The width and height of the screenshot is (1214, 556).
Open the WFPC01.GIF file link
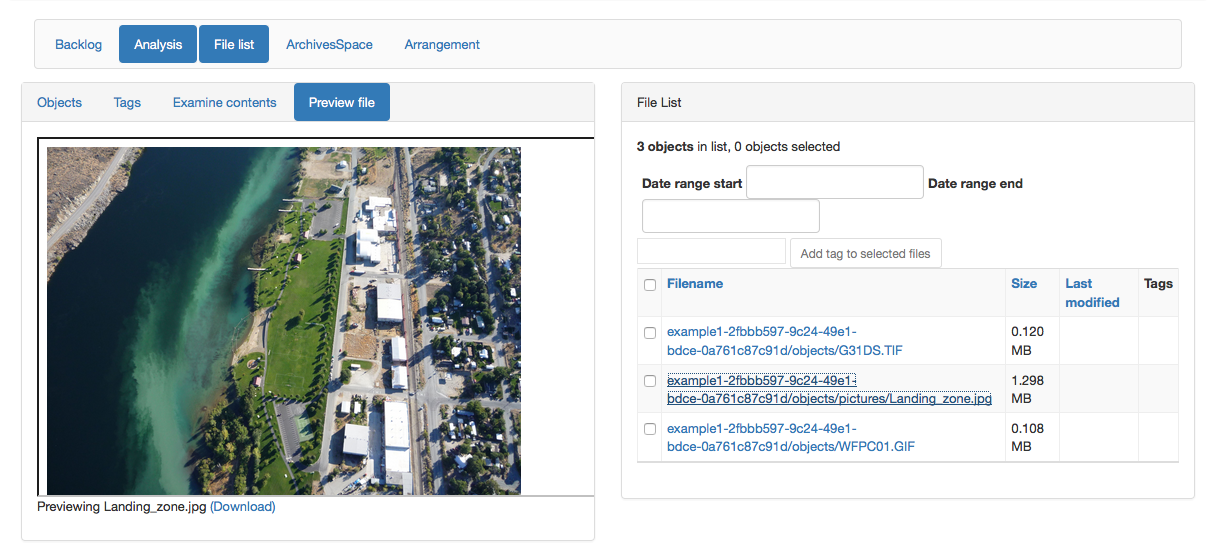tap(790, 438)
